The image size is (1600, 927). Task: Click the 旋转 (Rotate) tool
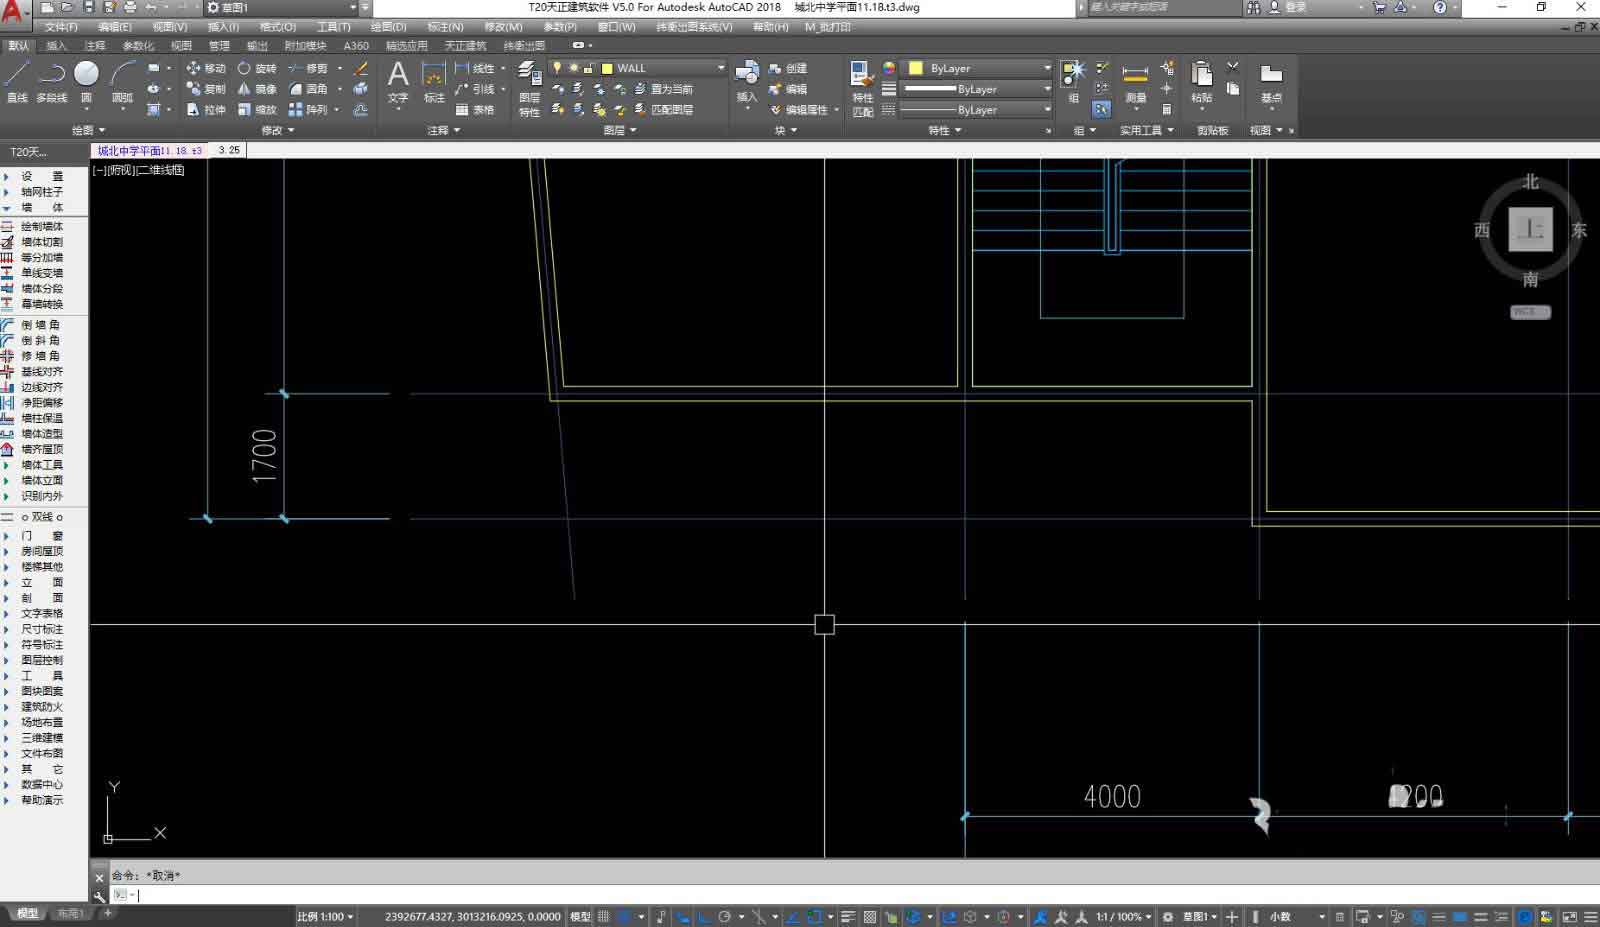pyautogui.click(x=257, y=68)
